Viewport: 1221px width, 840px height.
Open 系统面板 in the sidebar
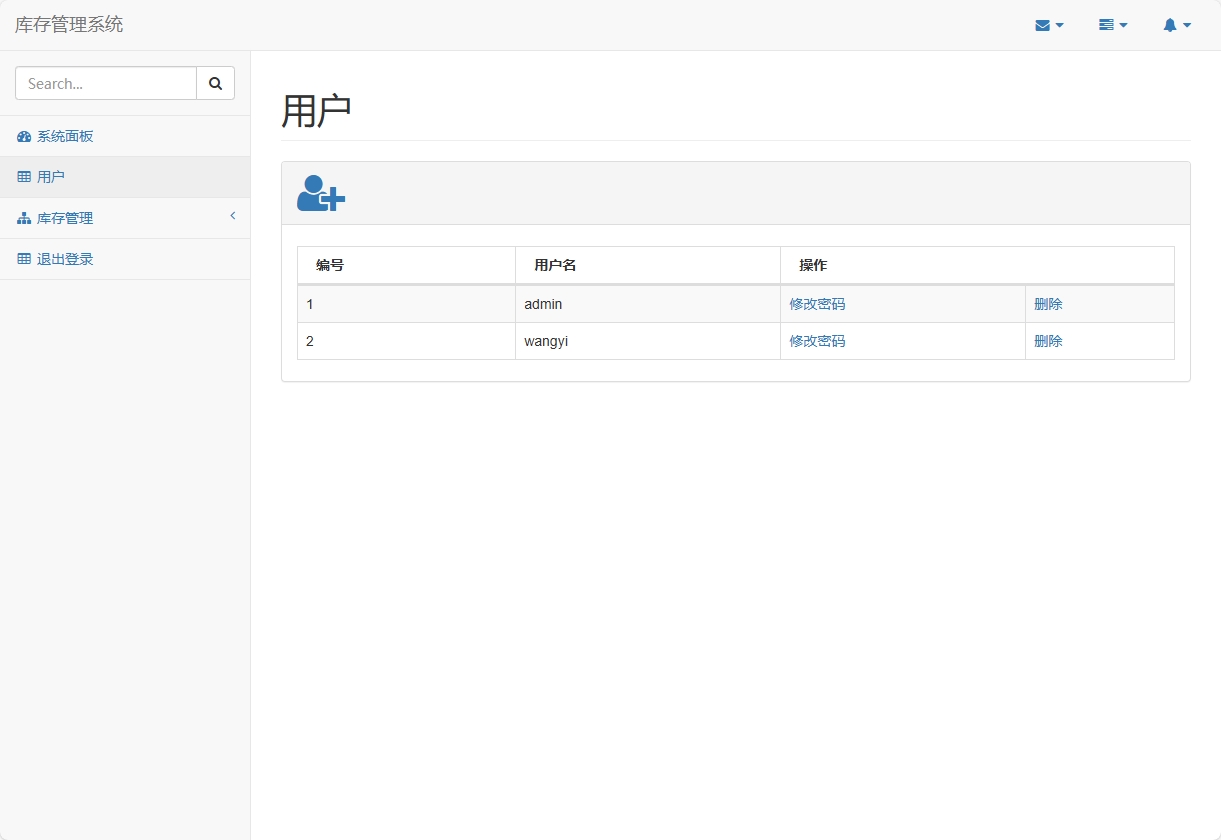(x=125, y=136)
